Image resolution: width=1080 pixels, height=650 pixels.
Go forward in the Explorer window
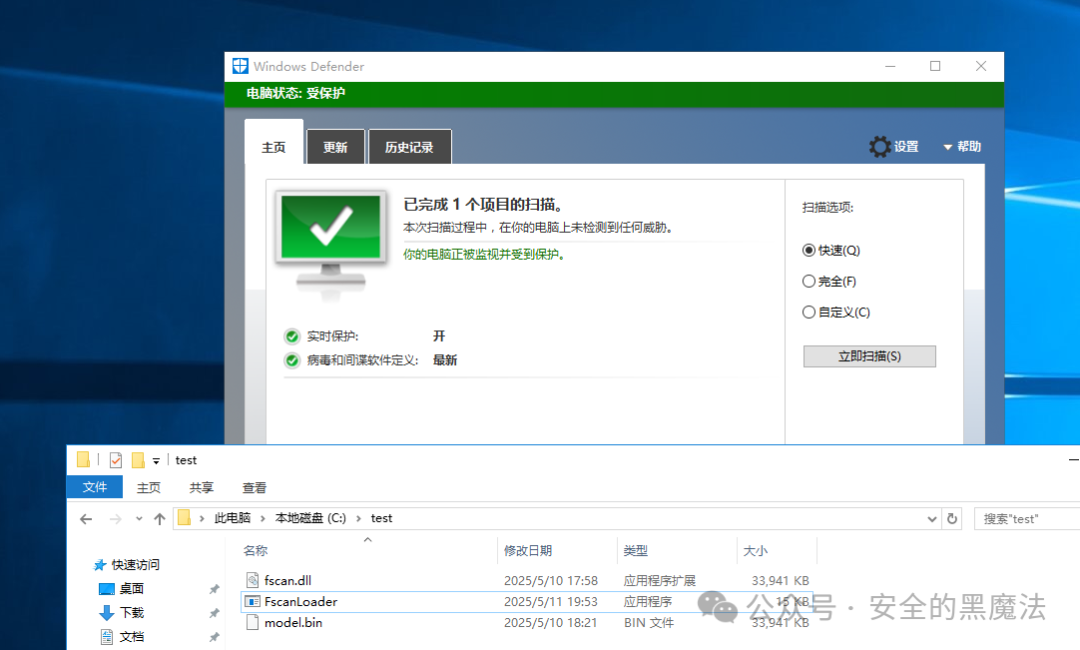(x=115, y=519)
